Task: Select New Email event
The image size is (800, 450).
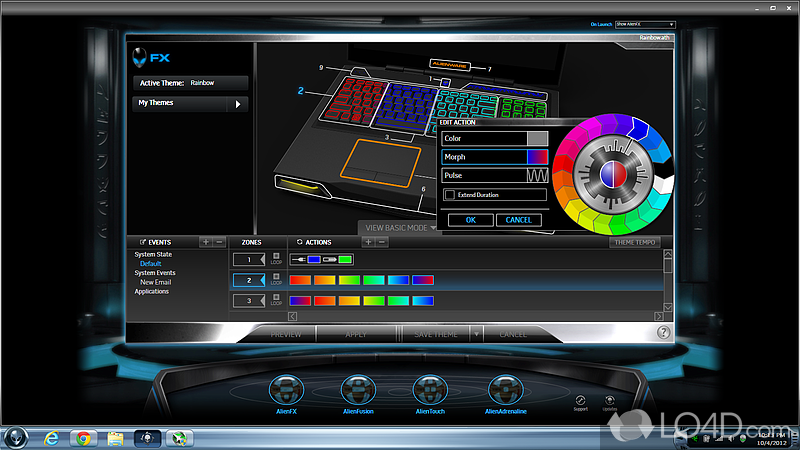Action: pos(156,282)
